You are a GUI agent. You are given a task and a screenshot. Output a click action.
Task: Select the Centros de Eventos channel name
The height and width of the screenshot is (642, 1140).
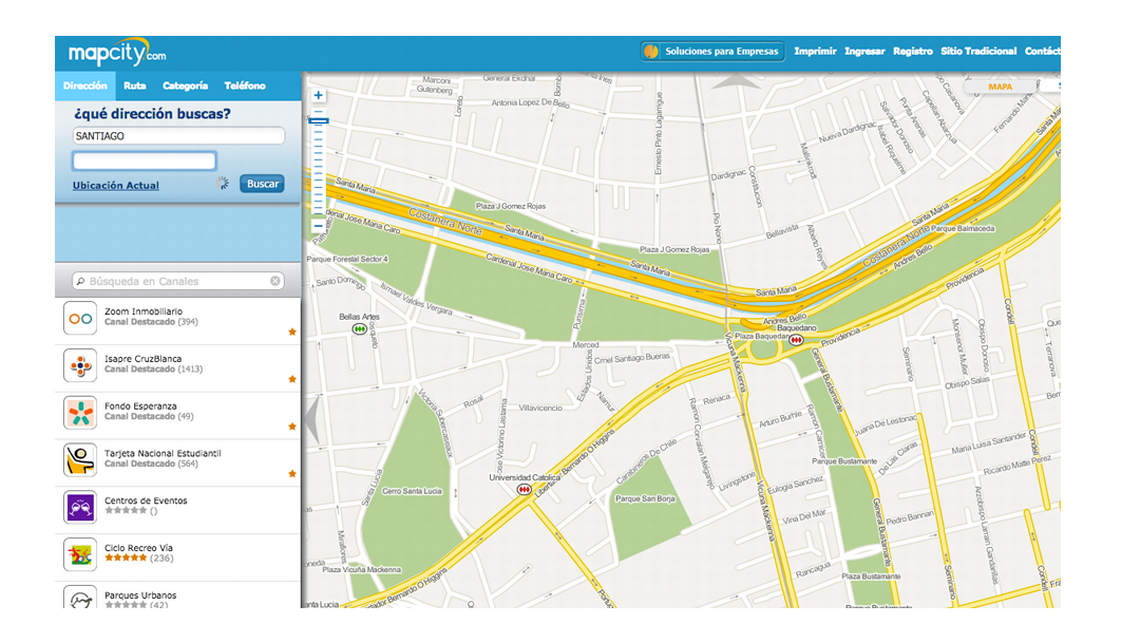pos(145,500)
